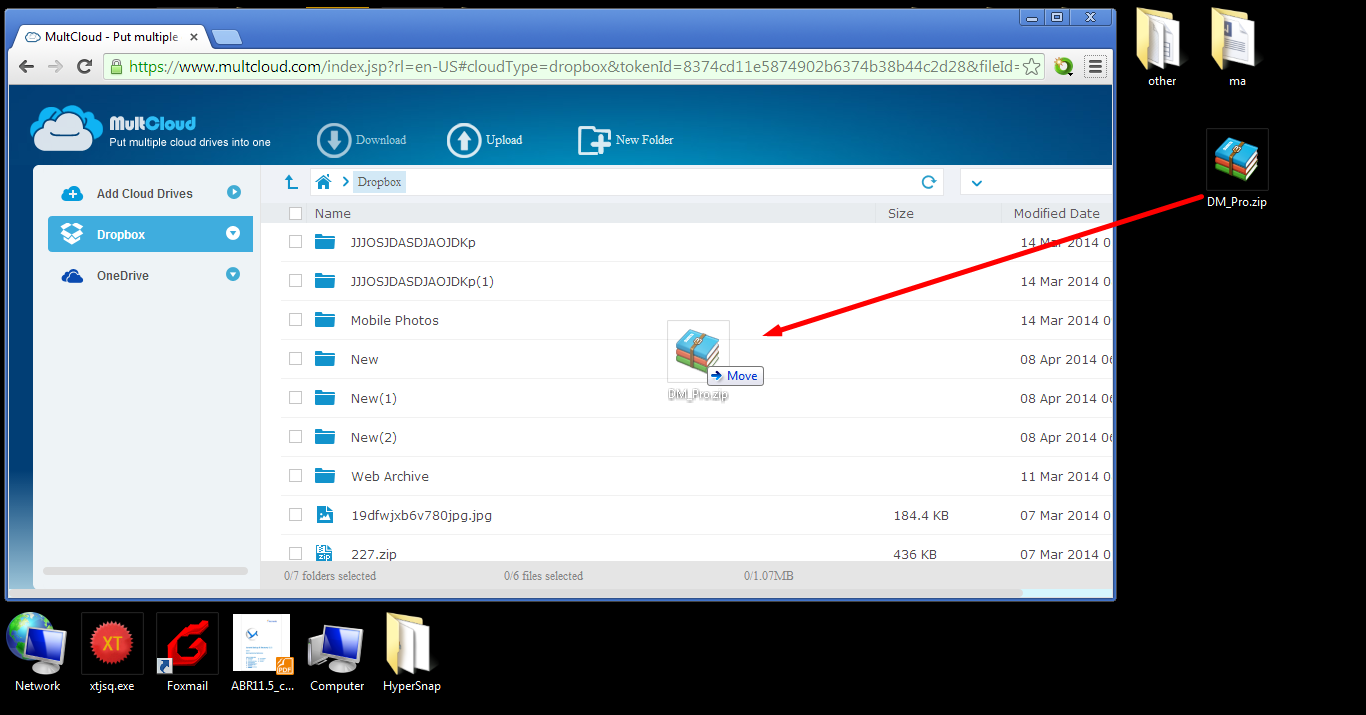The width and height of the screenshot is (1366, 715).
Task: Check the JJJOSJDASDJAOJDKp(1) checkbox
Action: [x=295, y=281]
